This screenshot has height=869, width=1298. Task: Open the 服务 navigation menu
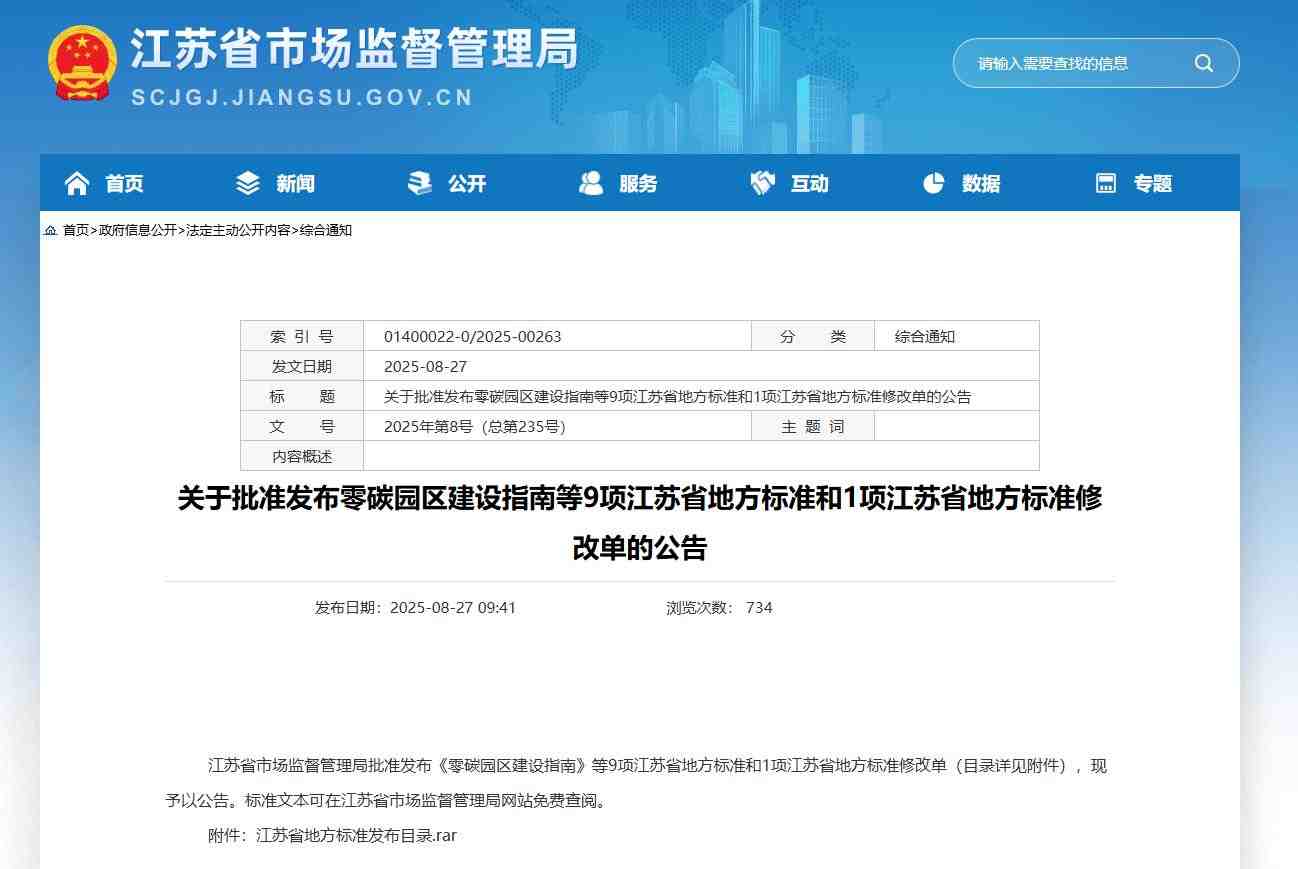click(x=638, y=183)
